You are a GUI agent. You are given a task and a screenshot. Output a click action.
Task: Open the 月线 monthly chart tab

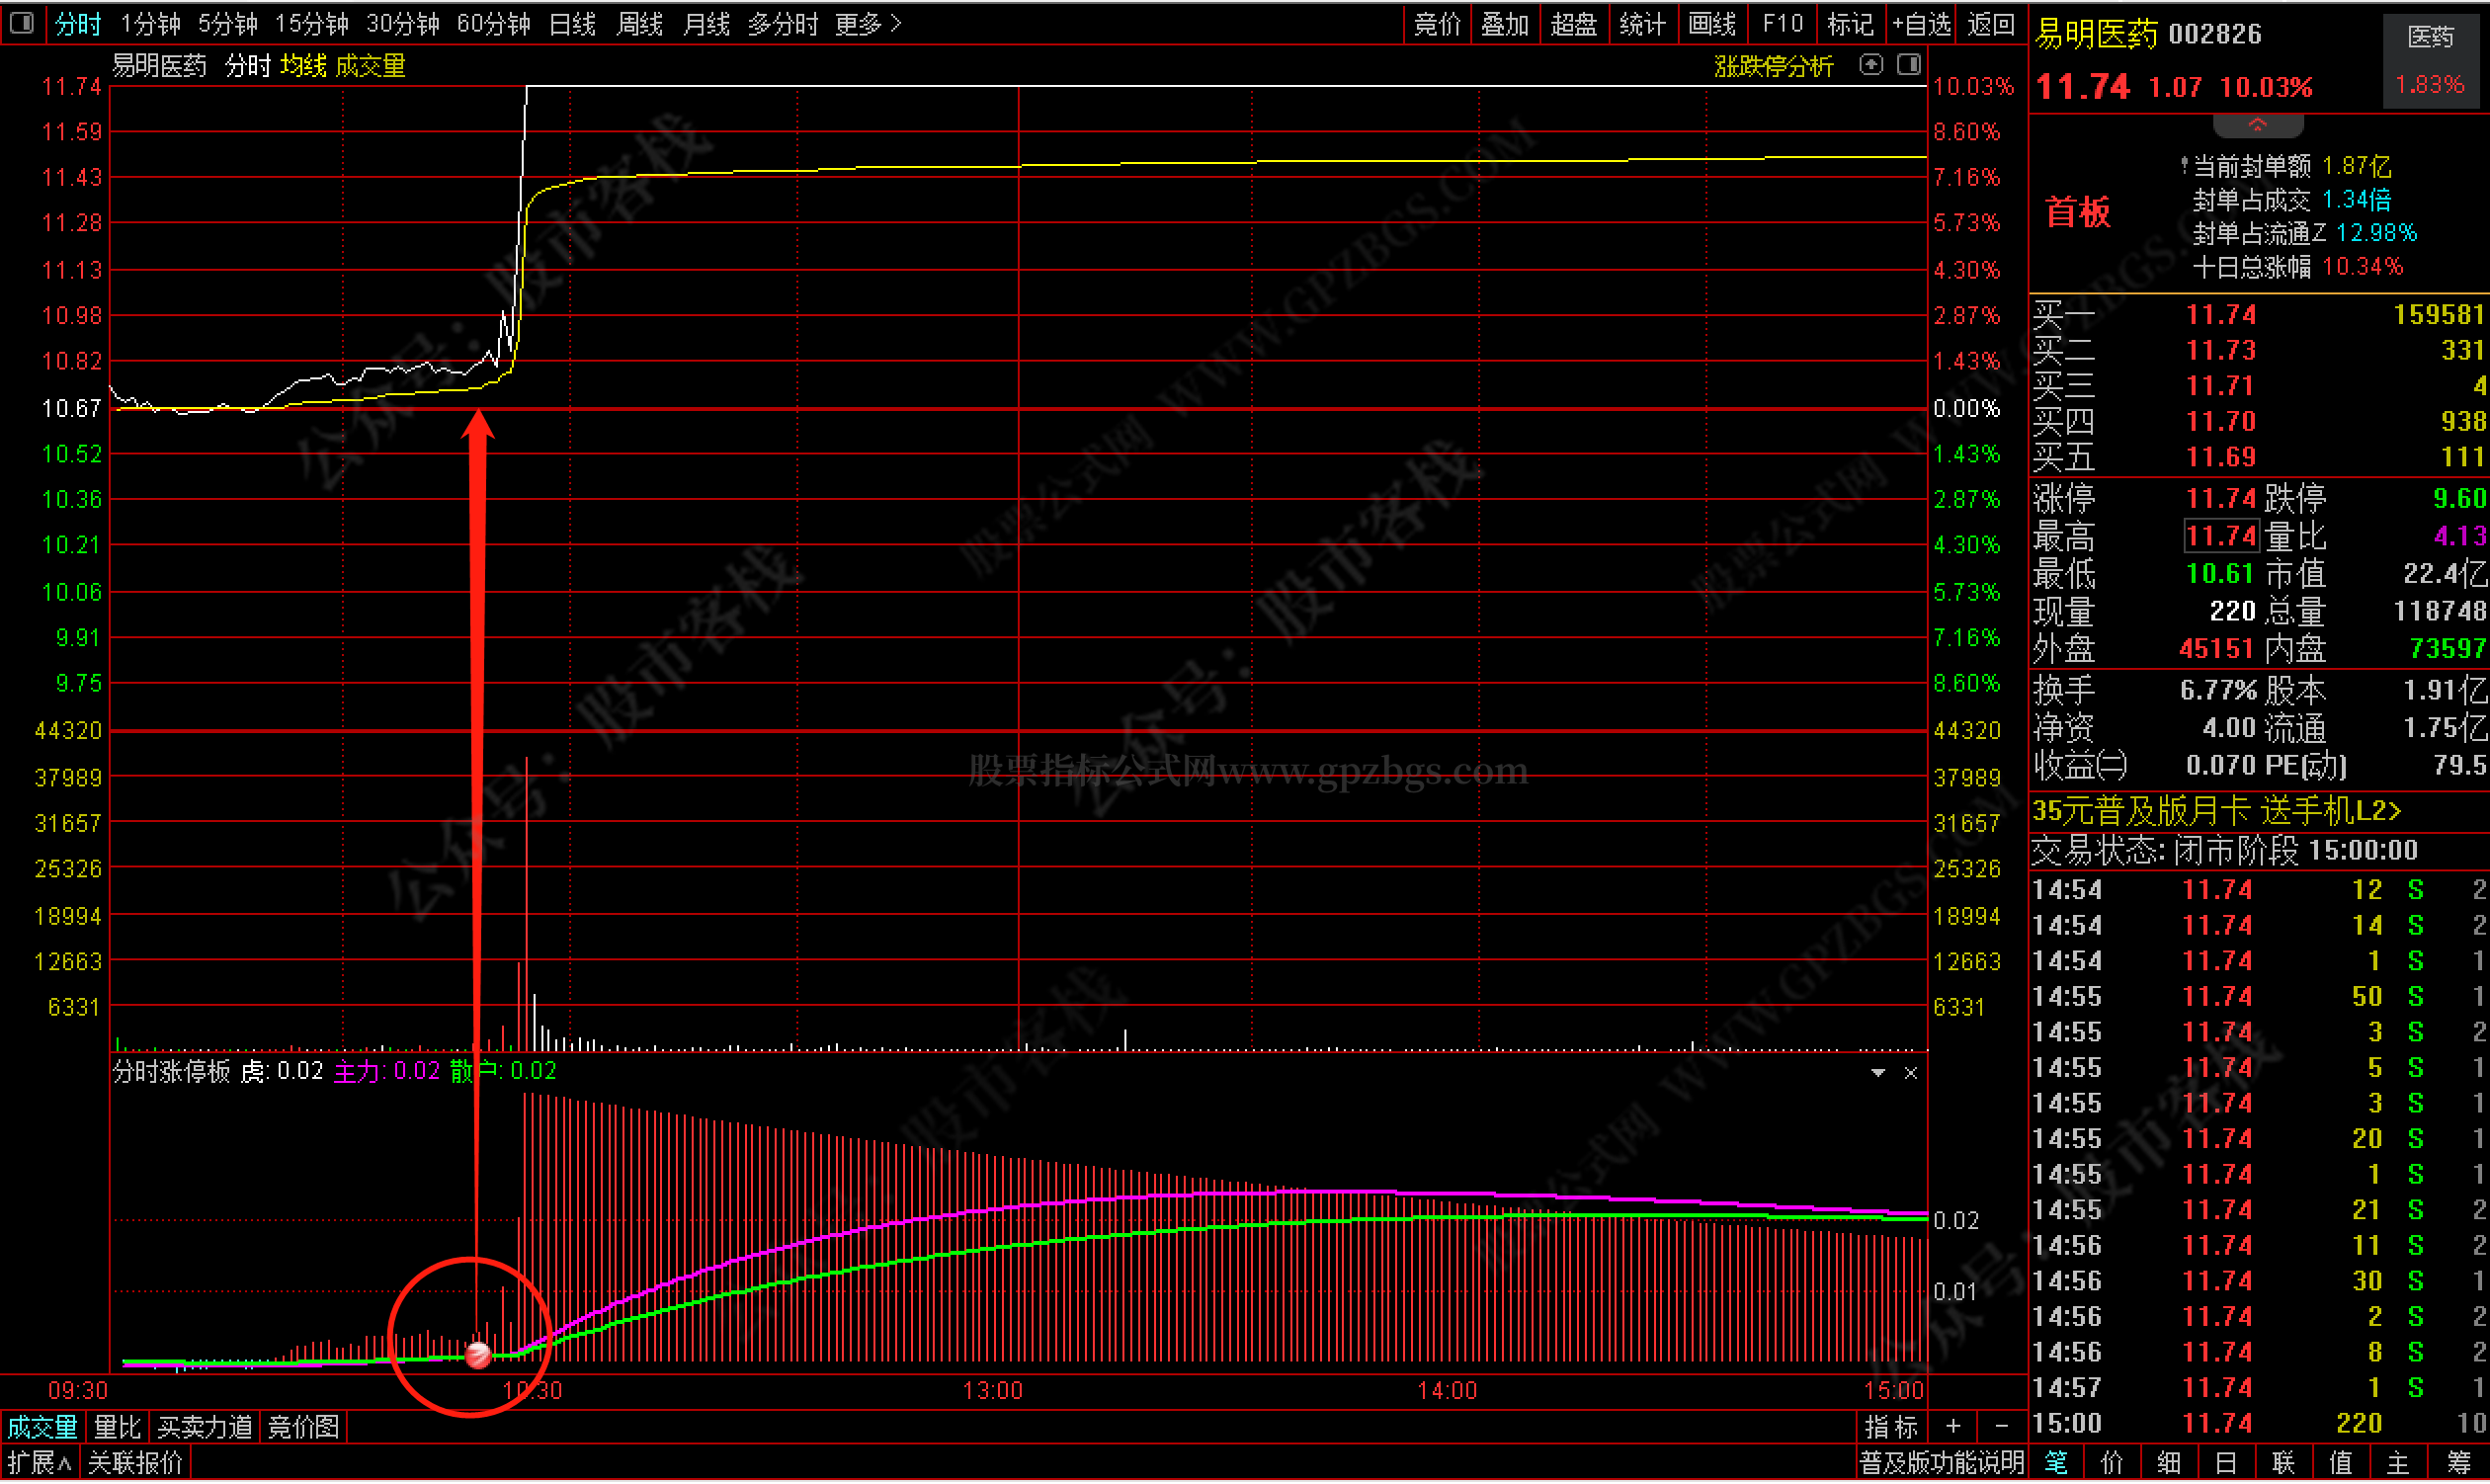pos(706,23)
